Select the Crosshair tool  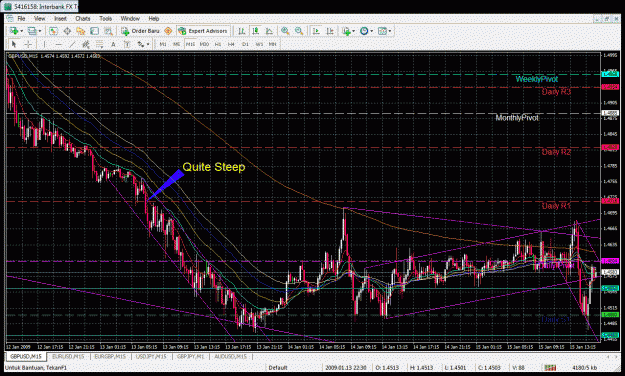(28, 44)
